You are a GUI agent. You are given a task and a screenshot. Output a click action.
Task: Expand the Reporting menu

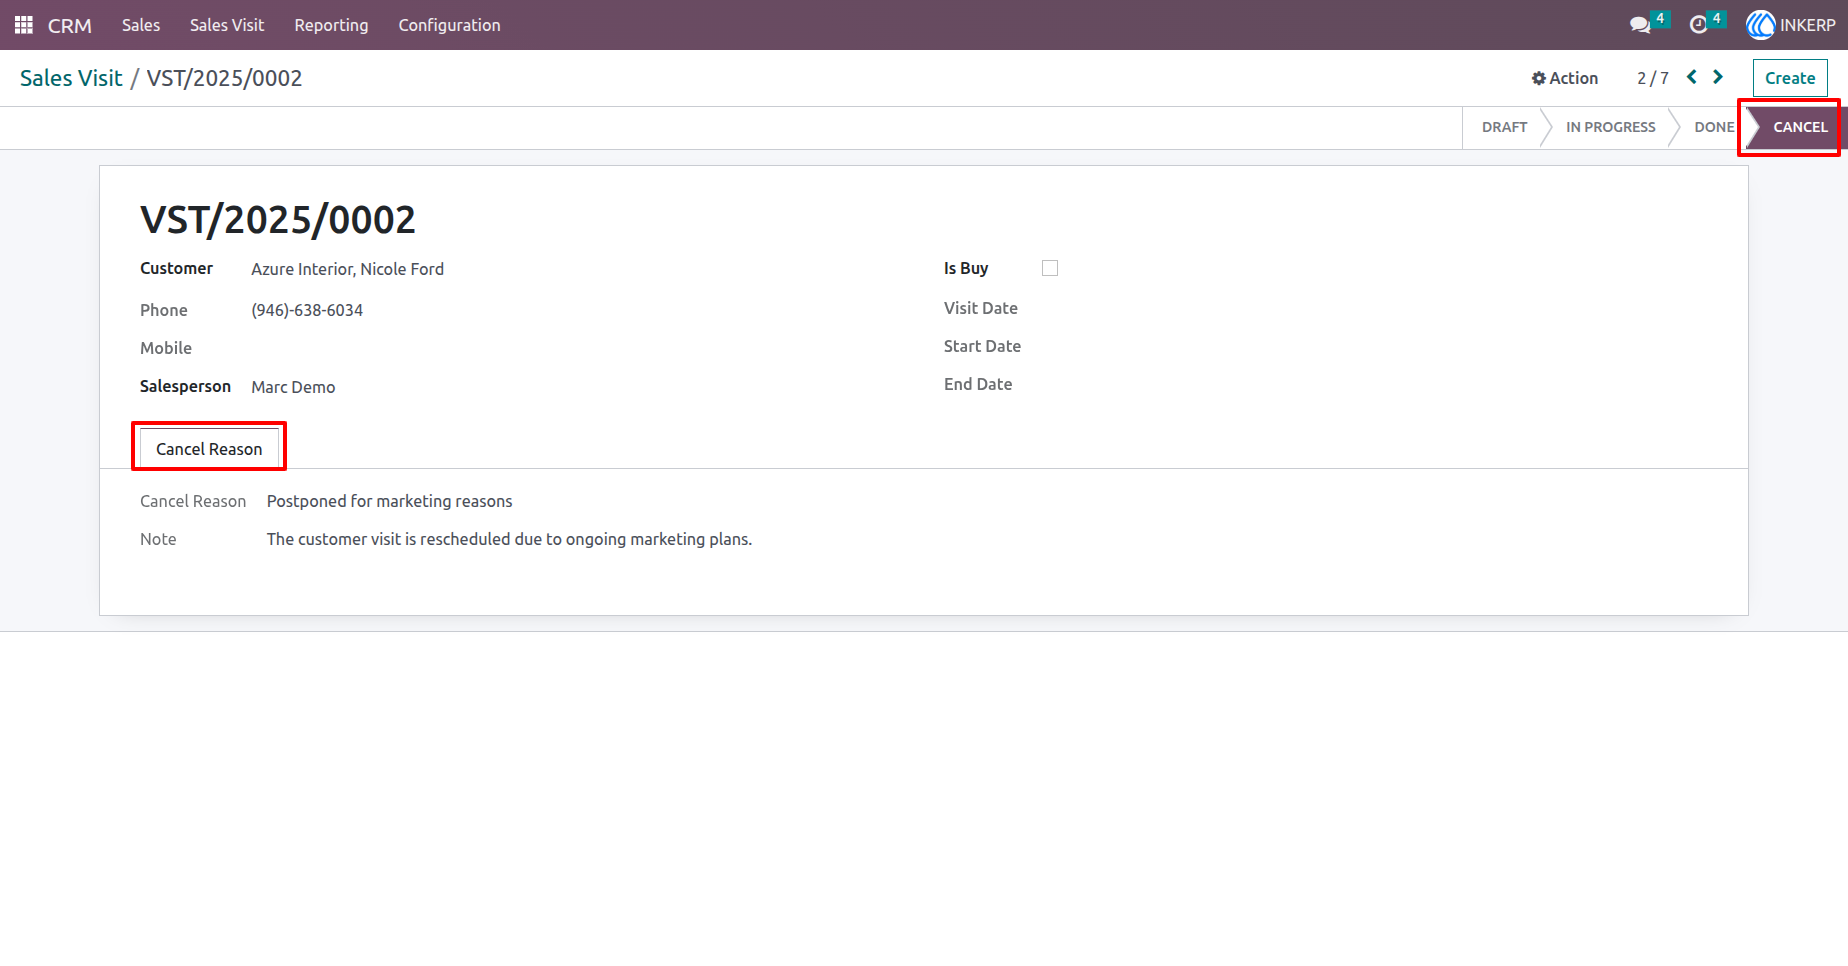tap(331, 25)
